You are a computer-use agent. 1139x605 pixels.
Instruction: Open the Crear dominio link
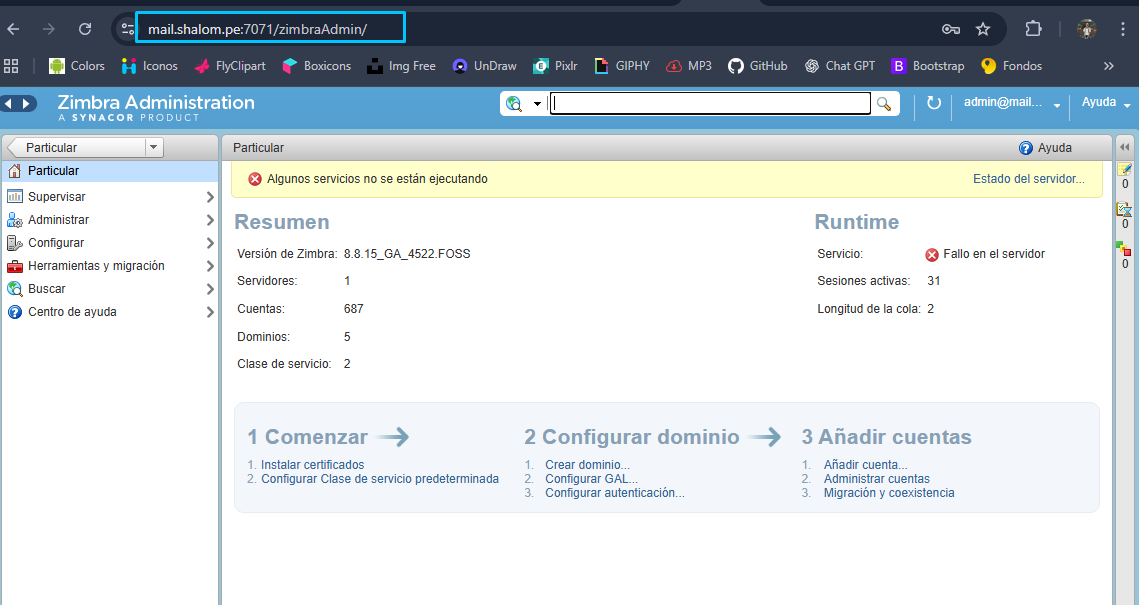pos(587,465)
